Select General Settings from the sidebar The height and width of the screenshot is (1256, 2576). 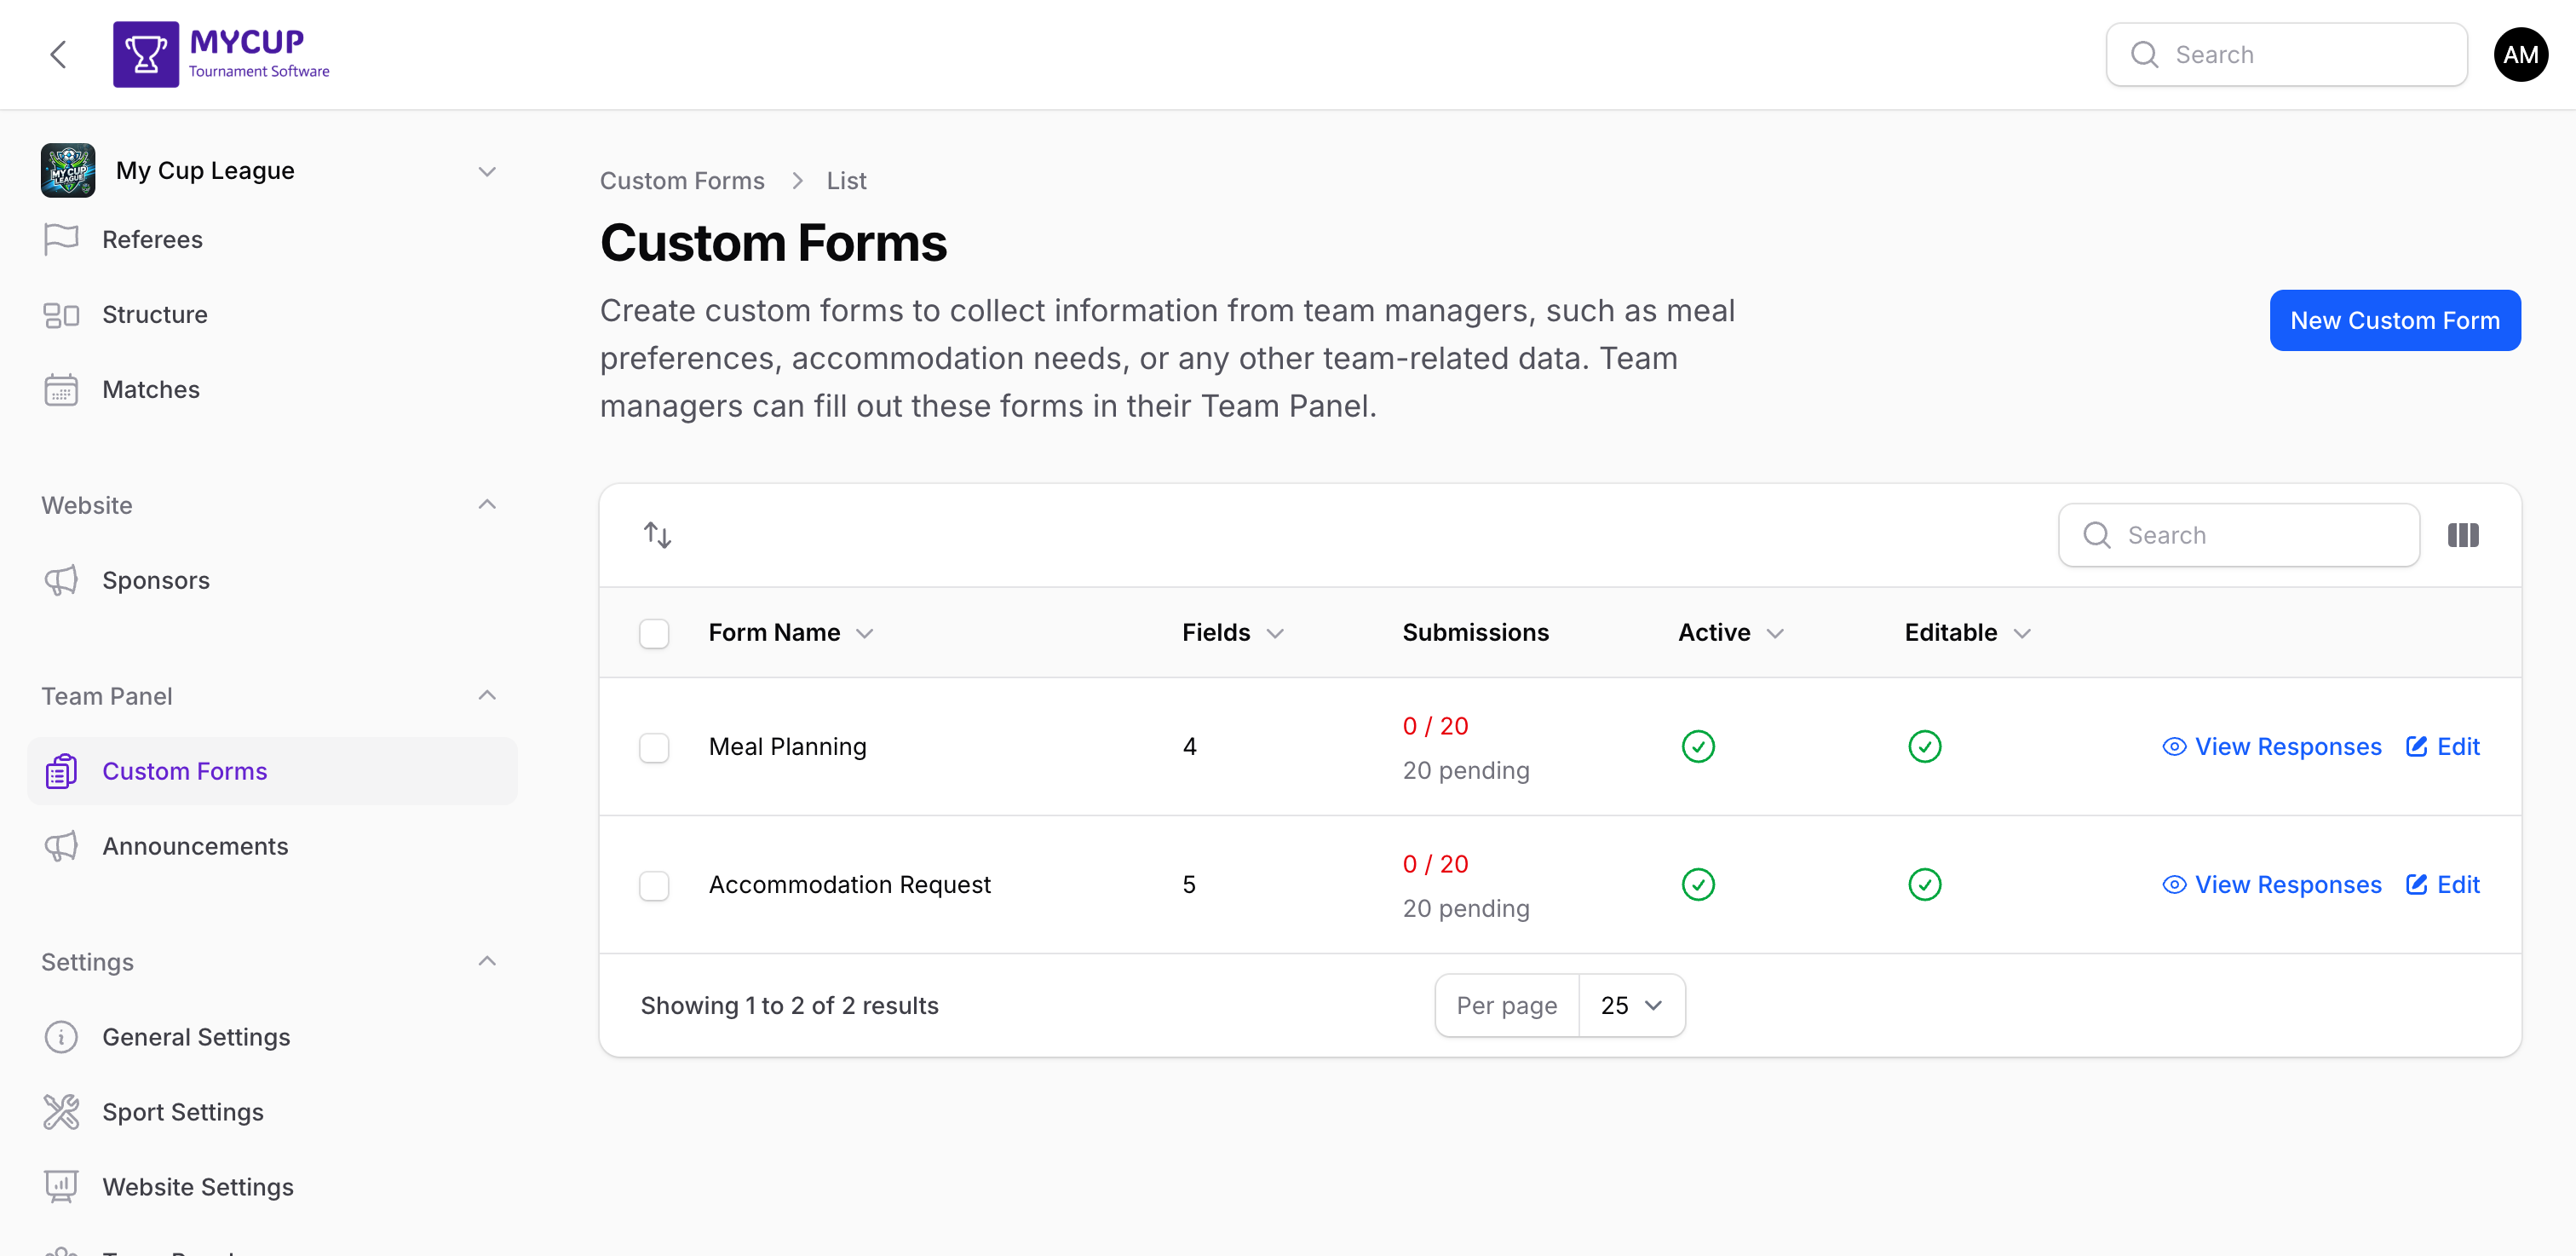[196, 1037]
